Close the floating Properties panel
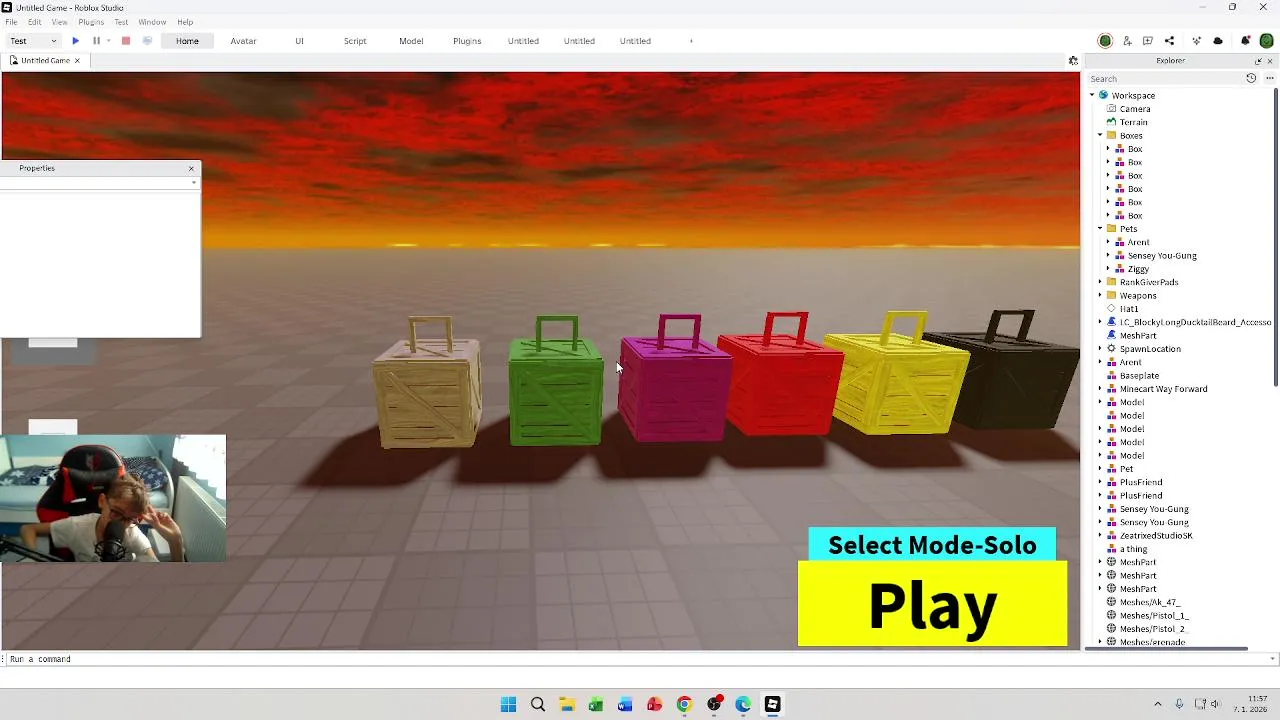The image size is (1280, 720). click(191, 168)
